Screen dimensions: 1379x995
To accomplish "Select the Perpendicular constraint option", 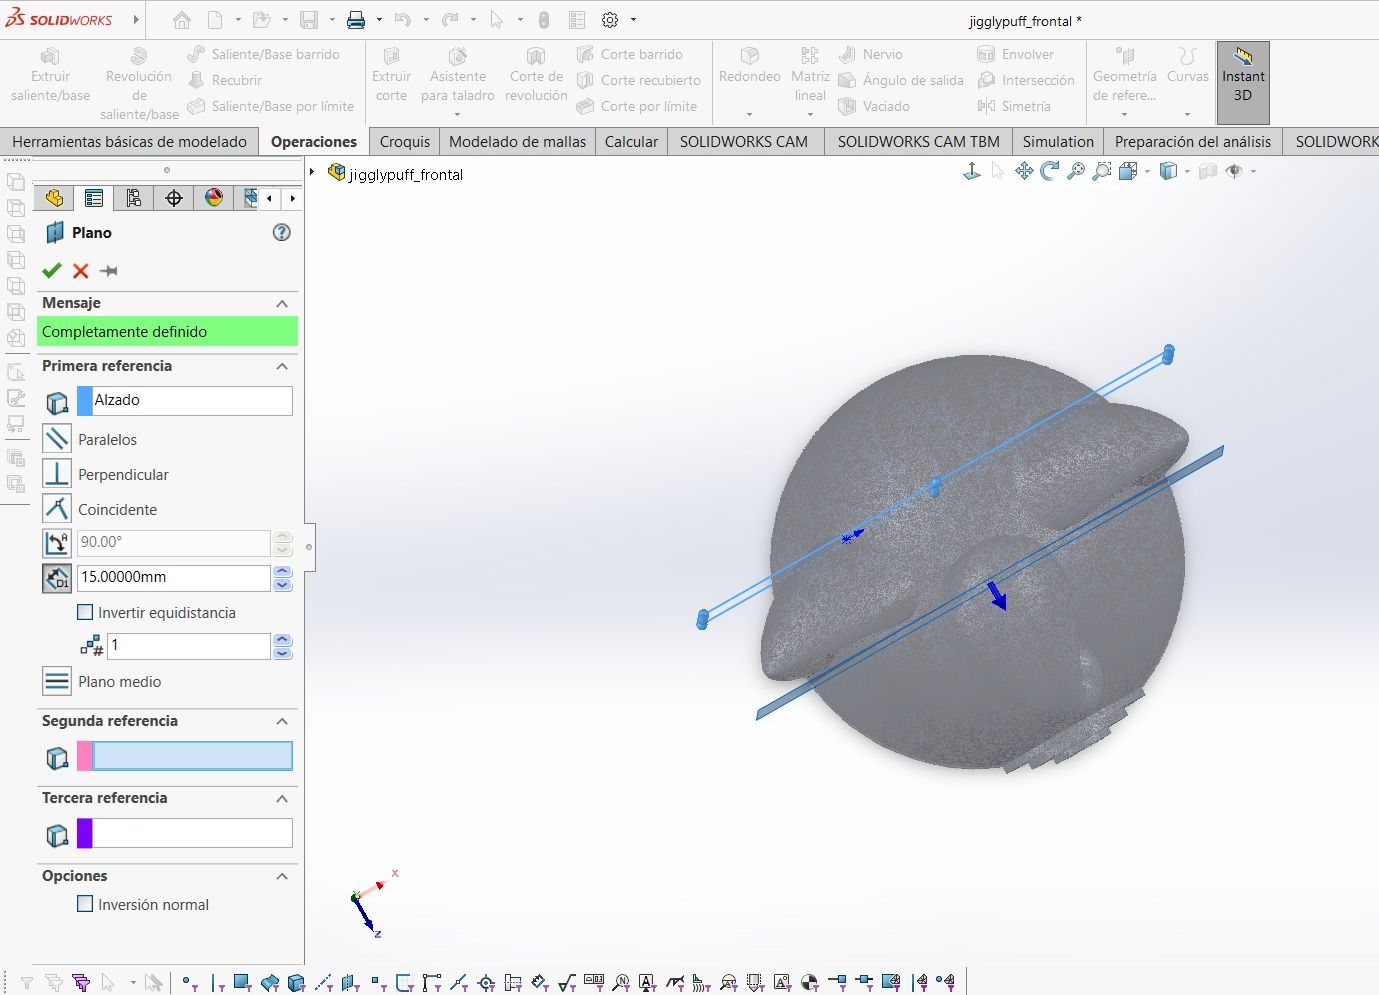I will coord(57,474).
